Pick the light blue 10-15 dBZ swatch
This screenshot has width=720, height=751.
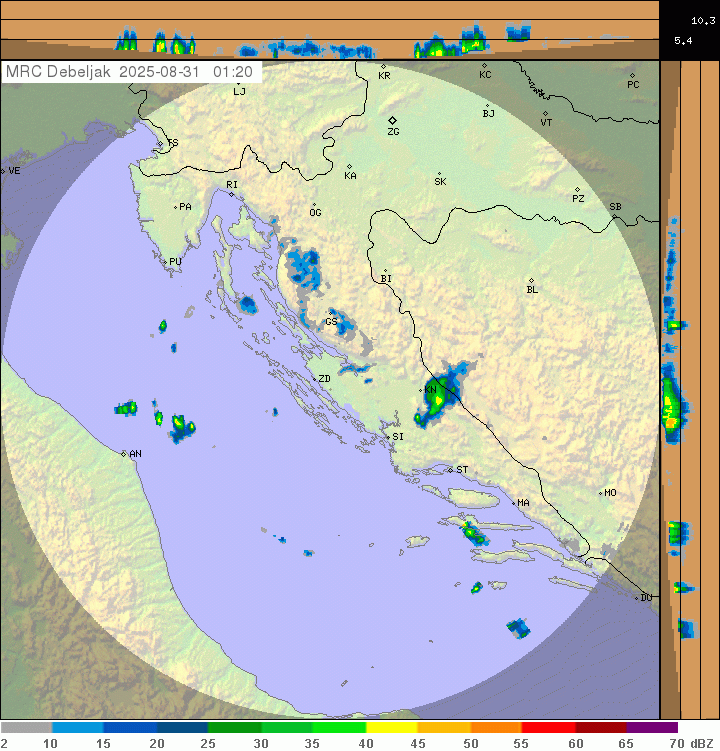tap(78, 728)
